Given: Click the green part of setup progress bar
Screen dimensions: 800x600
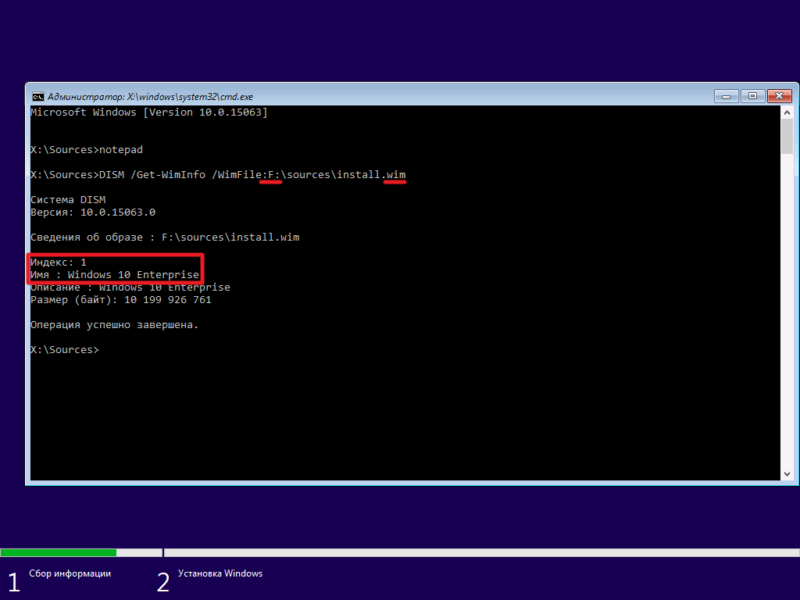Looking at the screenshot, I should [58, 553].
